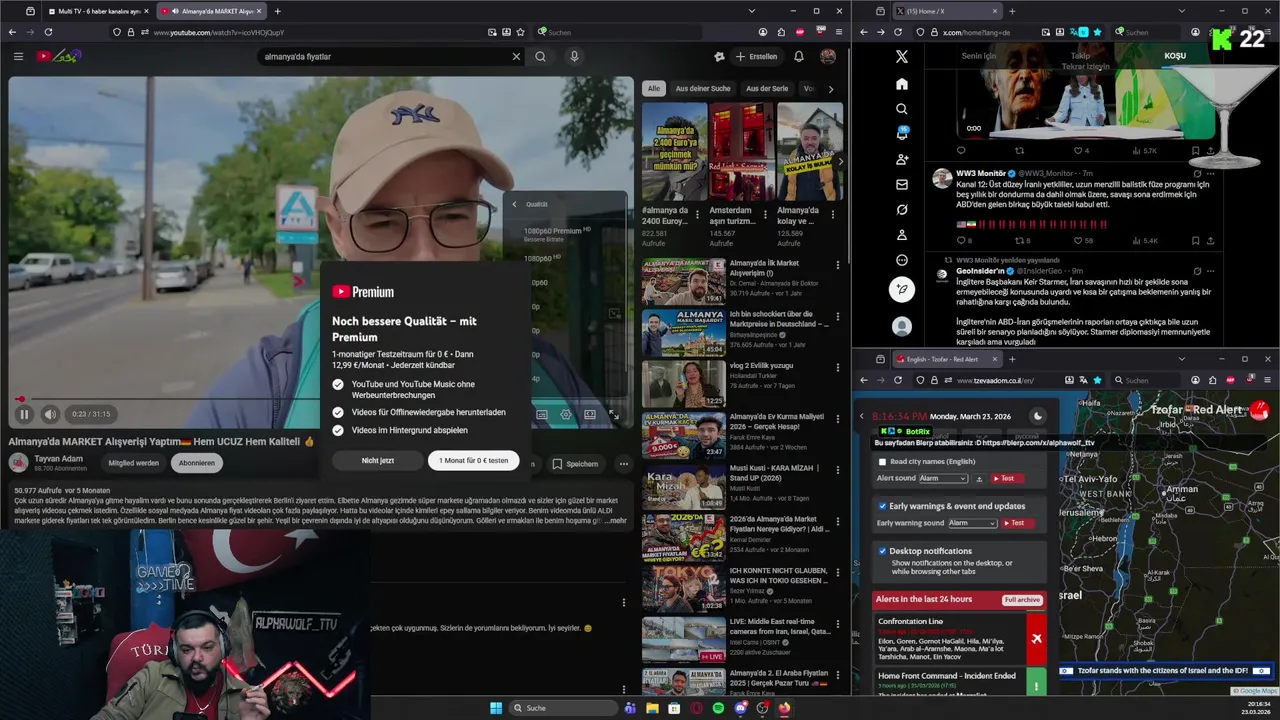Click the Windows taskbar Suche search box

(x=563, y=708)
